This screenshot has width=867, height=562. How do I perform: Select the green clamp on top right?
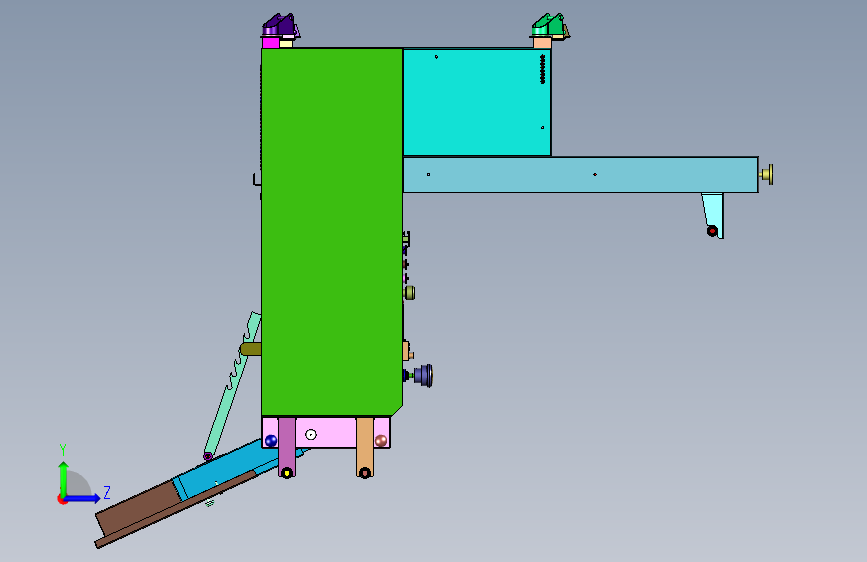pos(550,25)
